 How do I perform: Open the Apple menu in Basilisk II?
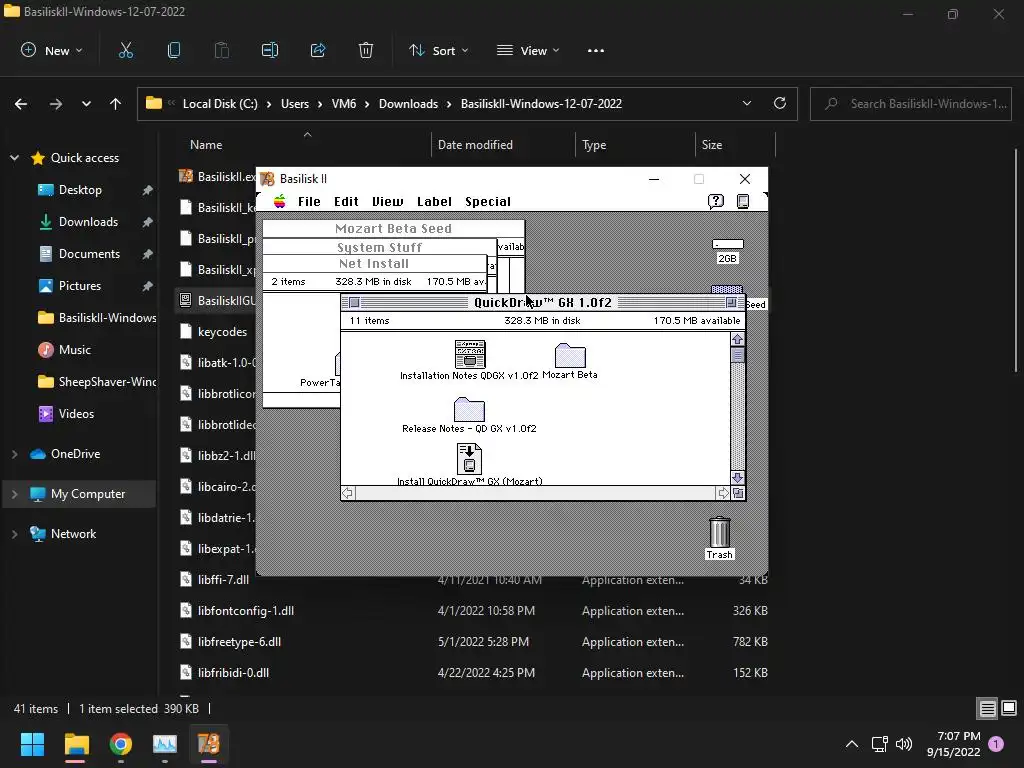[280, 201]
